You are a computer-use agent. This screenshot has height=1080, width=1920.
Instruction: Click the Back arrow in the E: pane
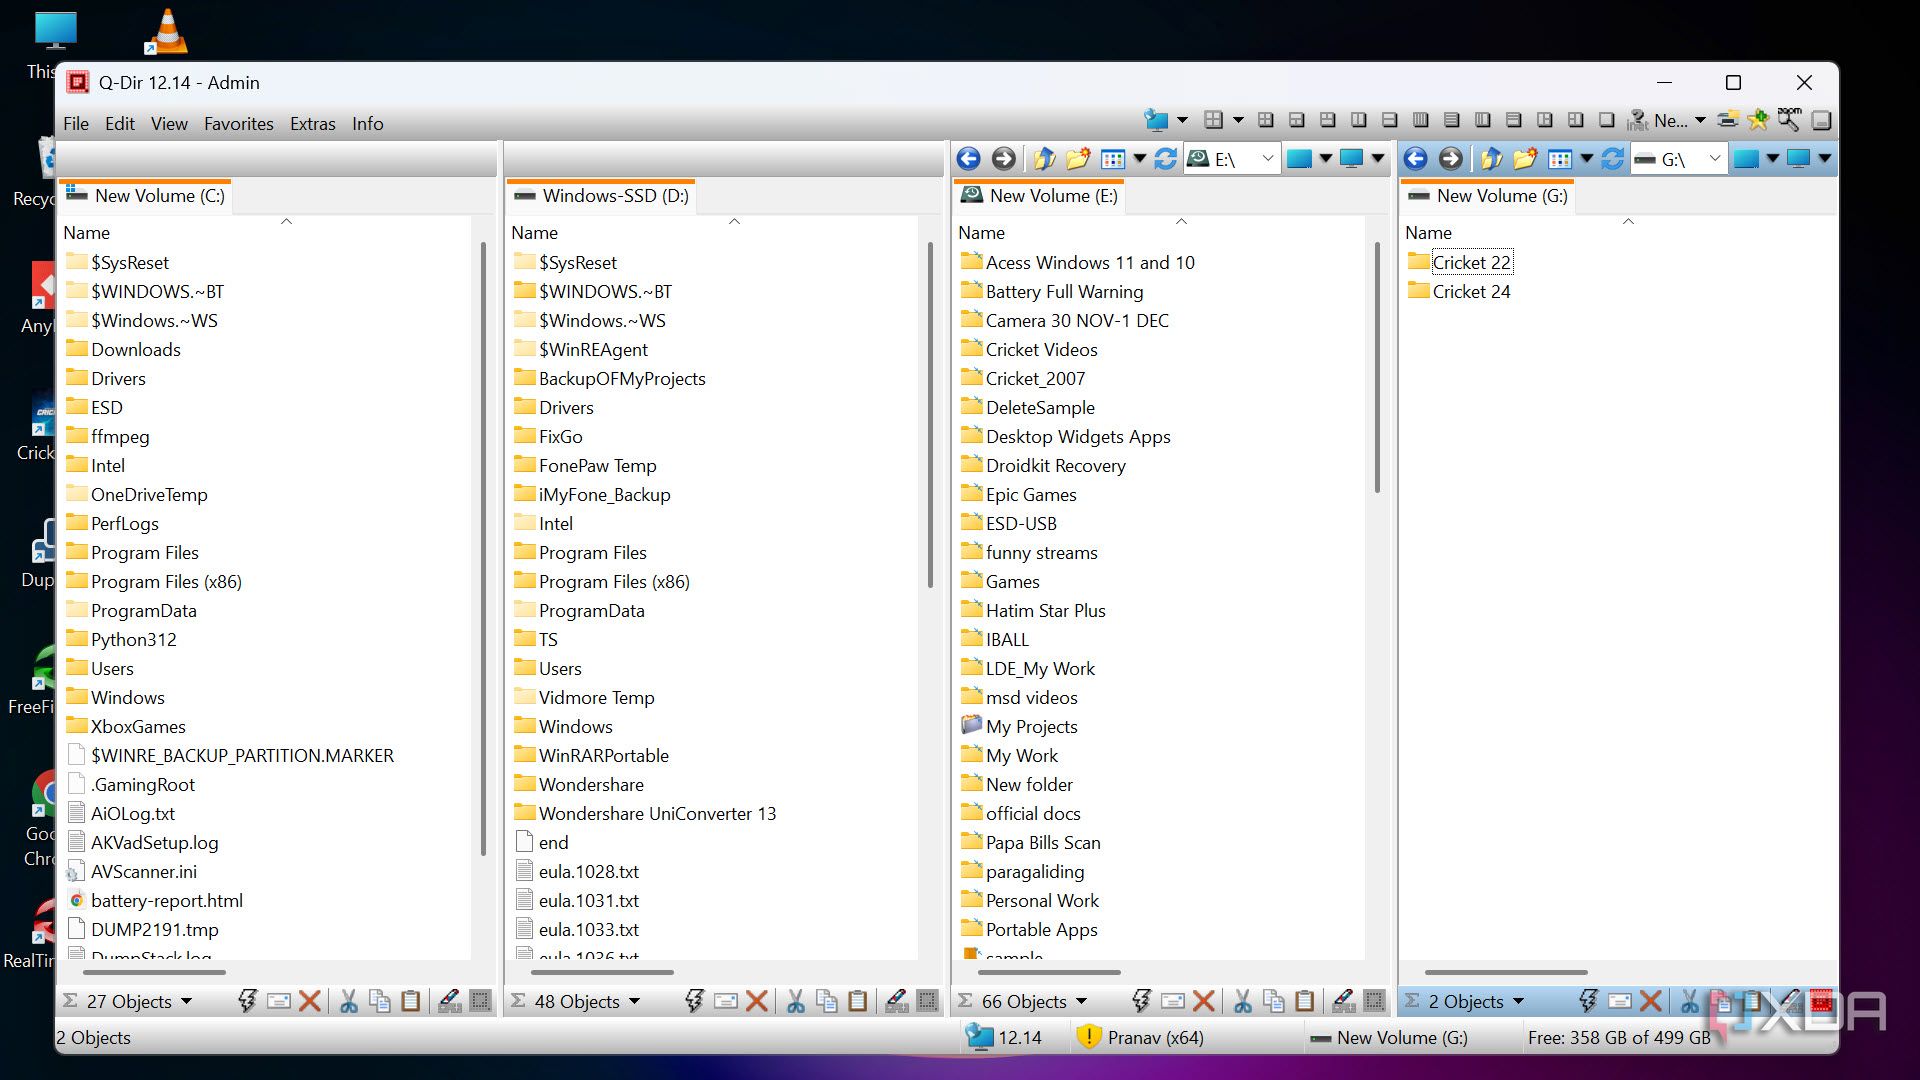tap(968, 158)
